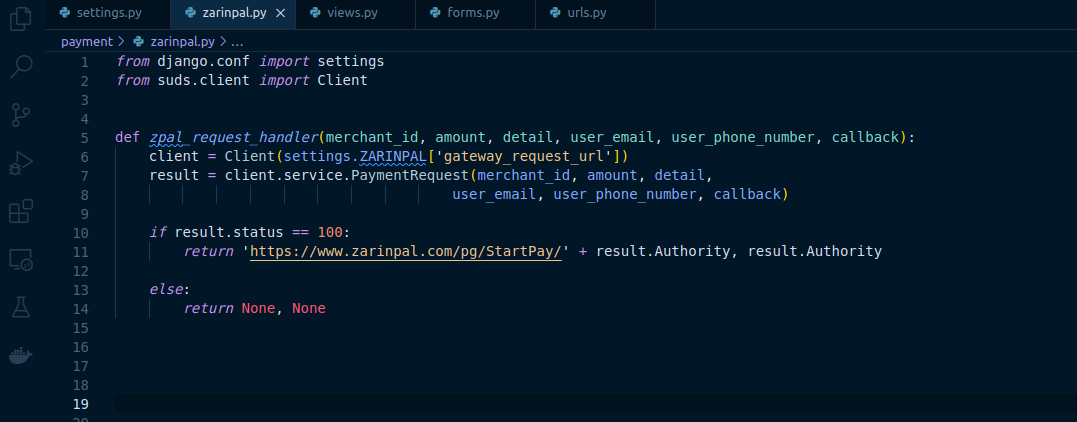Click the Python icon on views.py tab
The height and width of the screenshot is (422, 1077).
[315, 13]
